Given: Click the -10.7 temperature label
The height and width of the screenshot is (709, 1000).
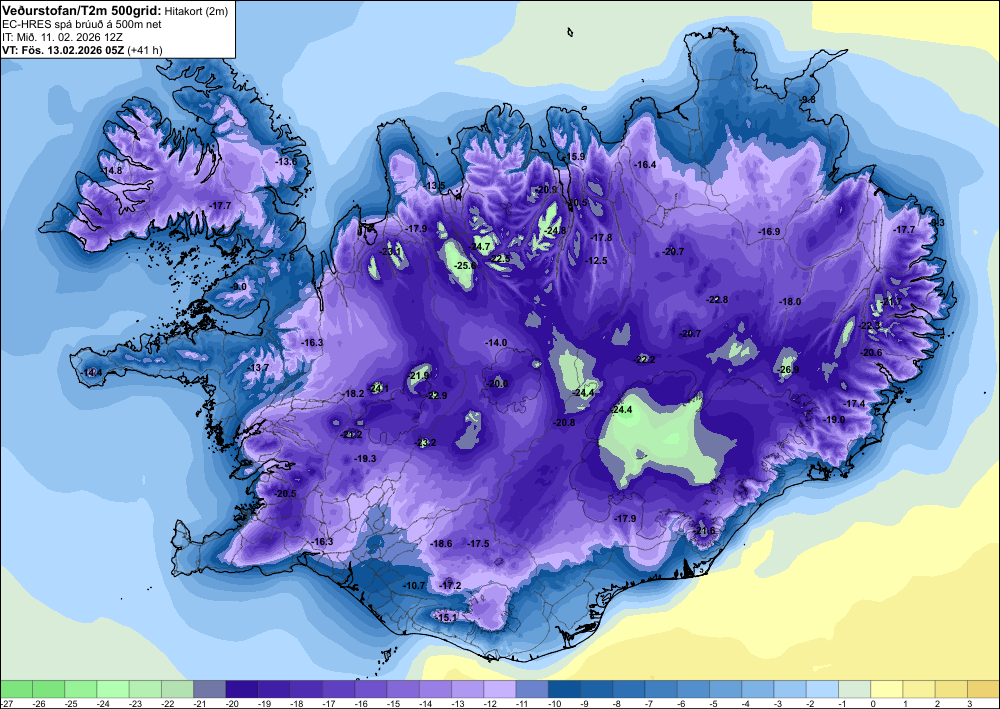Looking at the screenshot, I should (x=414, y=585).
